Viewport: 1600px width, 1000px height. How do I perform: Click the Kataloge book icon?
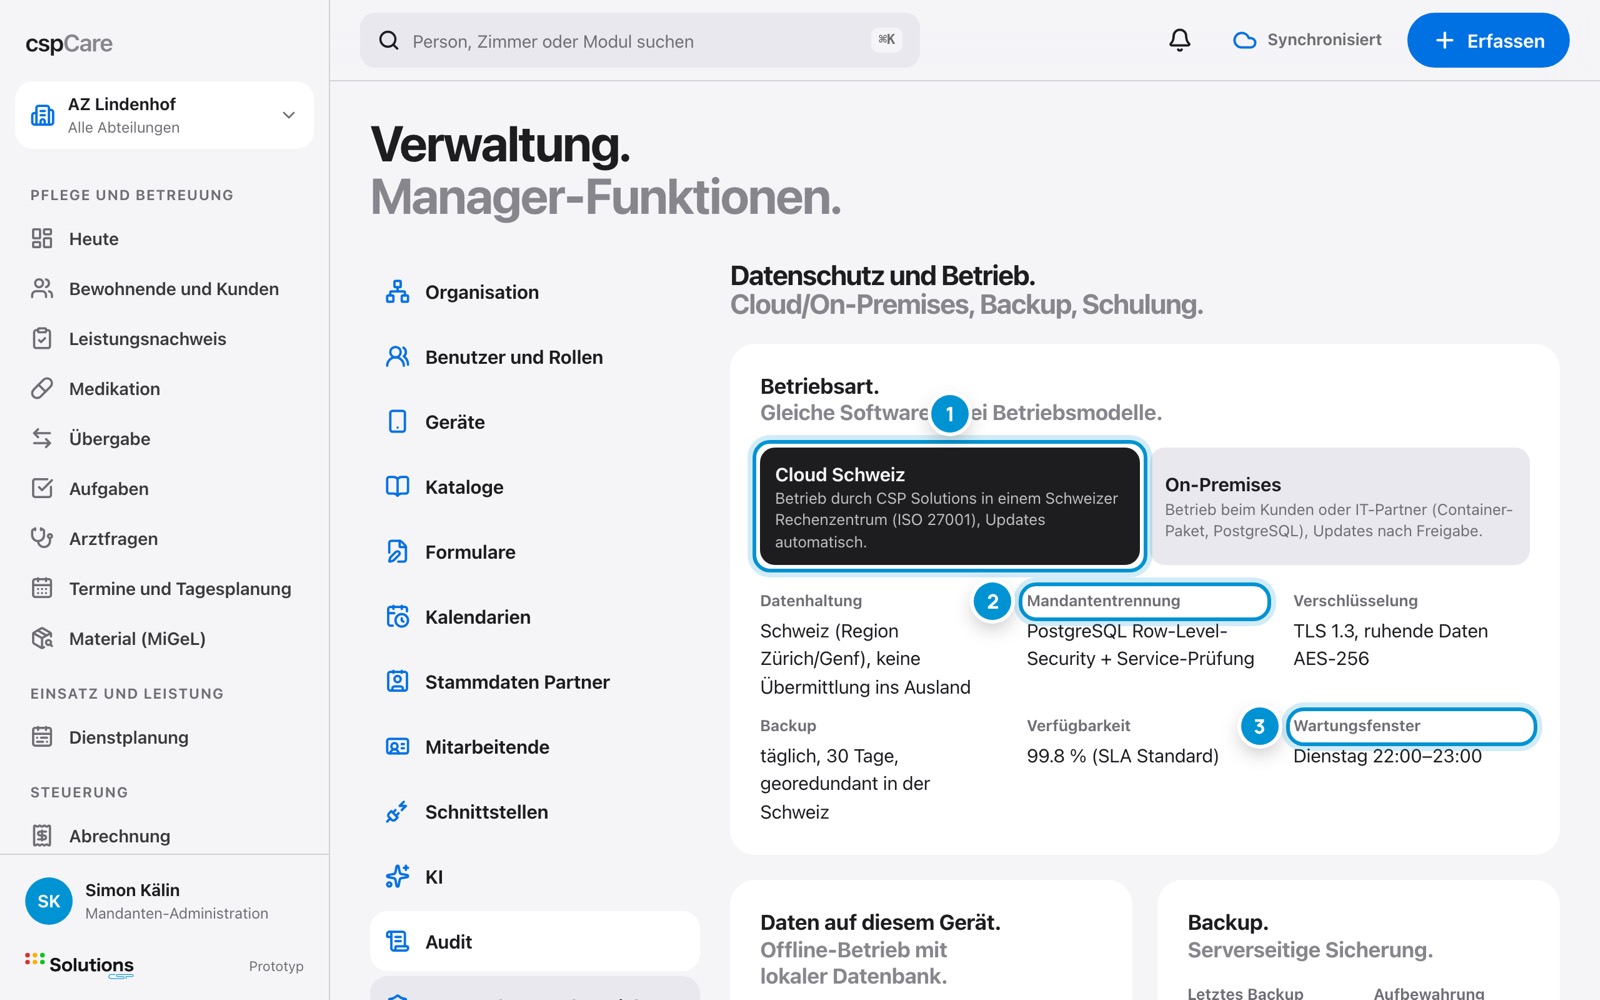397,487
